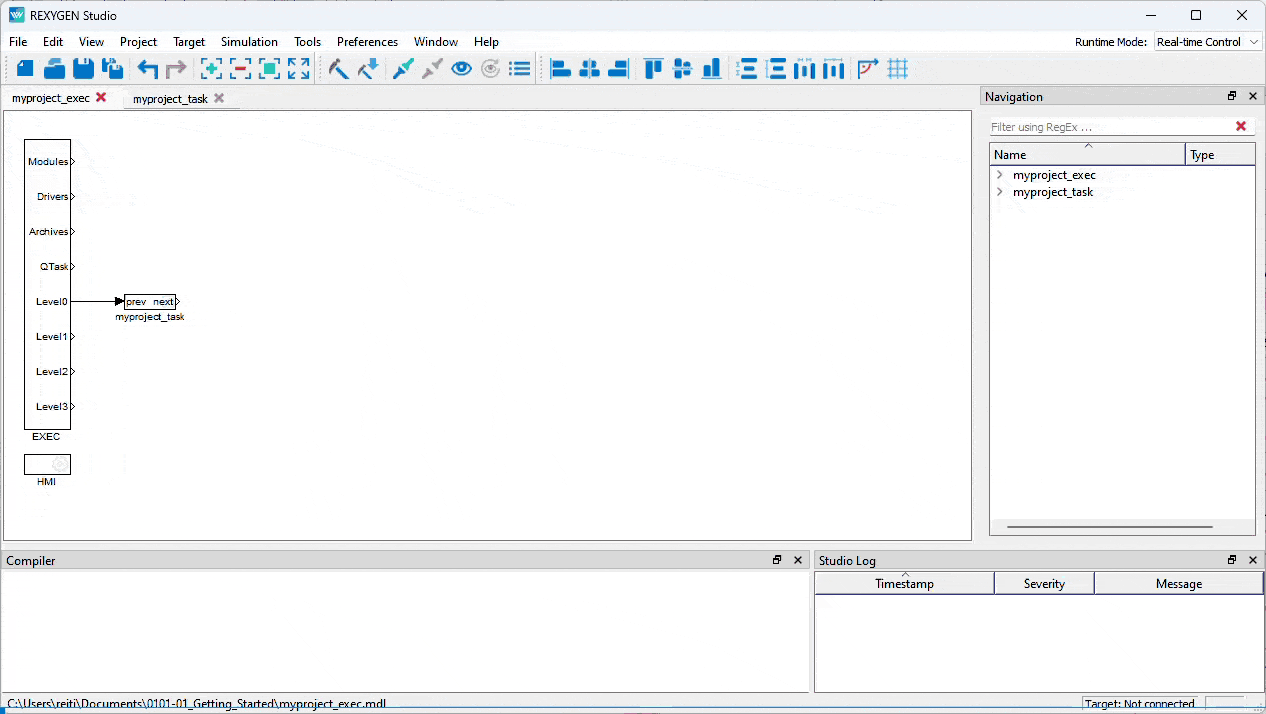Open the File menu
This screenshot has height=714, width=1266.
coord(18,42)
